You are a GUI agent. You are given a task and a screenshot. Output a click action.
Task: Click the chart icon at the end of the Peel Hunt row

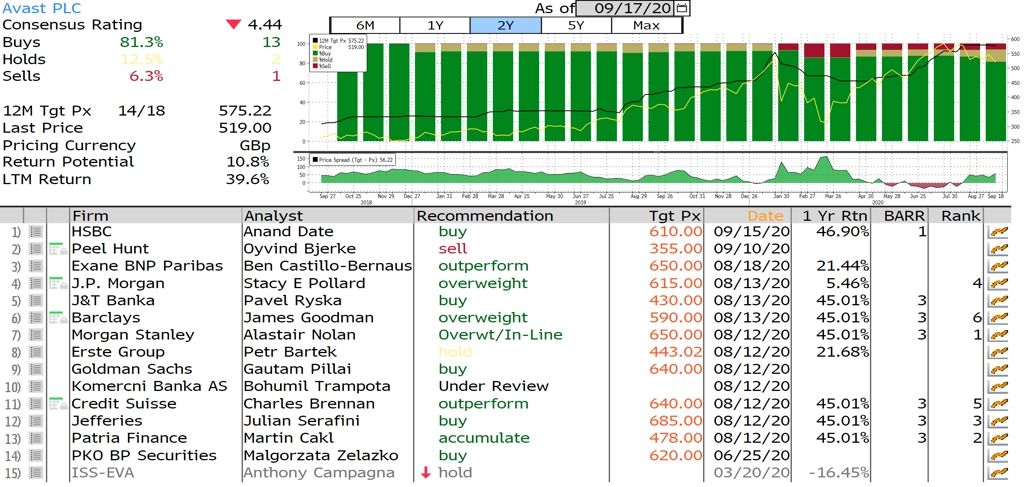[x=999, y=249]
